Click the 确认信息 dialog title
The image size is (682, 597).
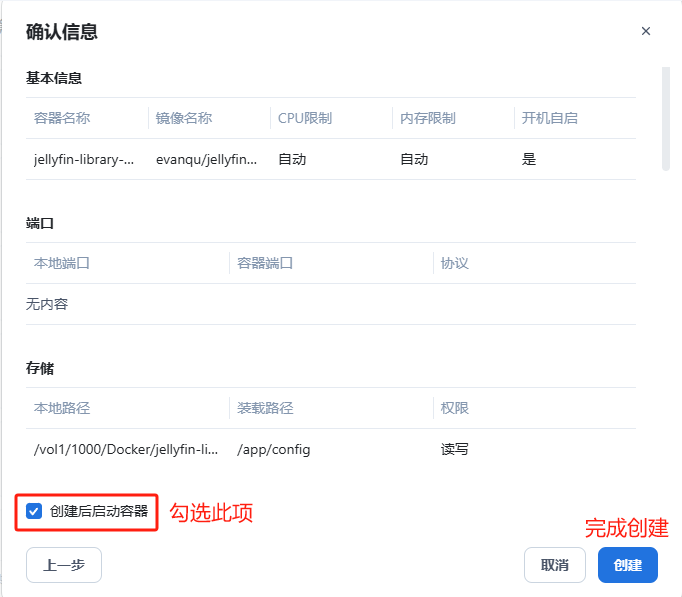(62, 32)
